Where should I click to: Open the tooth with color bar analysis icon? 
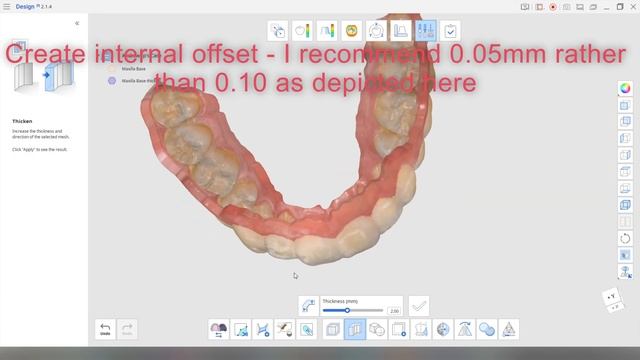pyautogui.click(x=302, y=31)
